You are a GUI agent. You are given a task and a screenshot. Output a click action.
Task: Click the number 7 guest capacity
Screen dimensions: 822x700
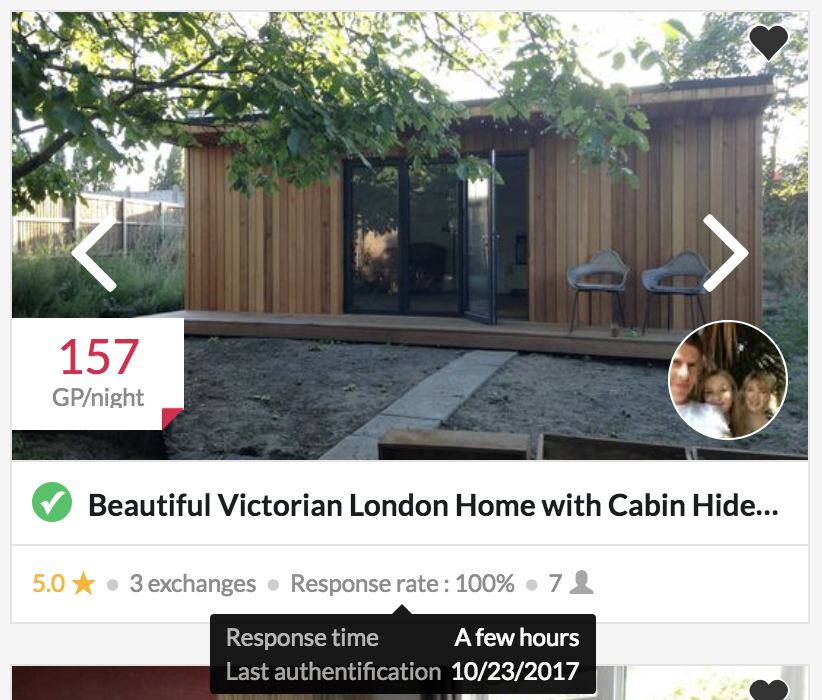(555, 584)
